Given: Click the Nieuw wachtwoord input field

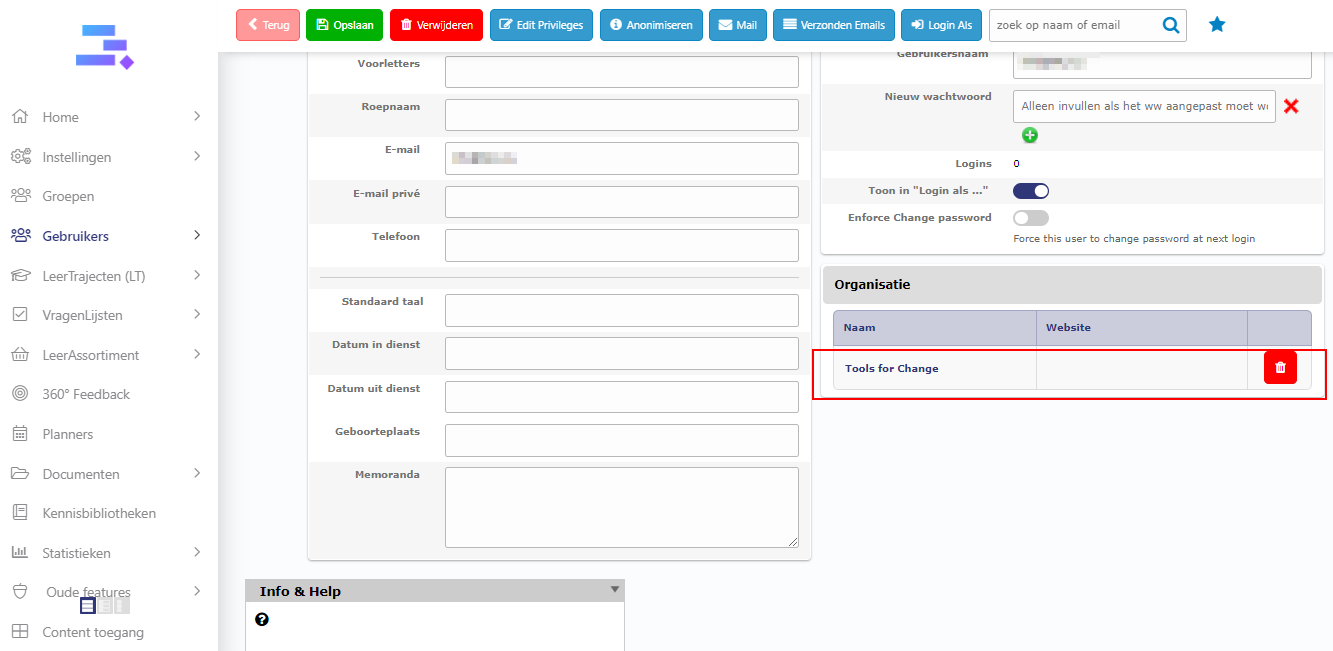Looking at the screenshot, I should [x=1144, y=106].
